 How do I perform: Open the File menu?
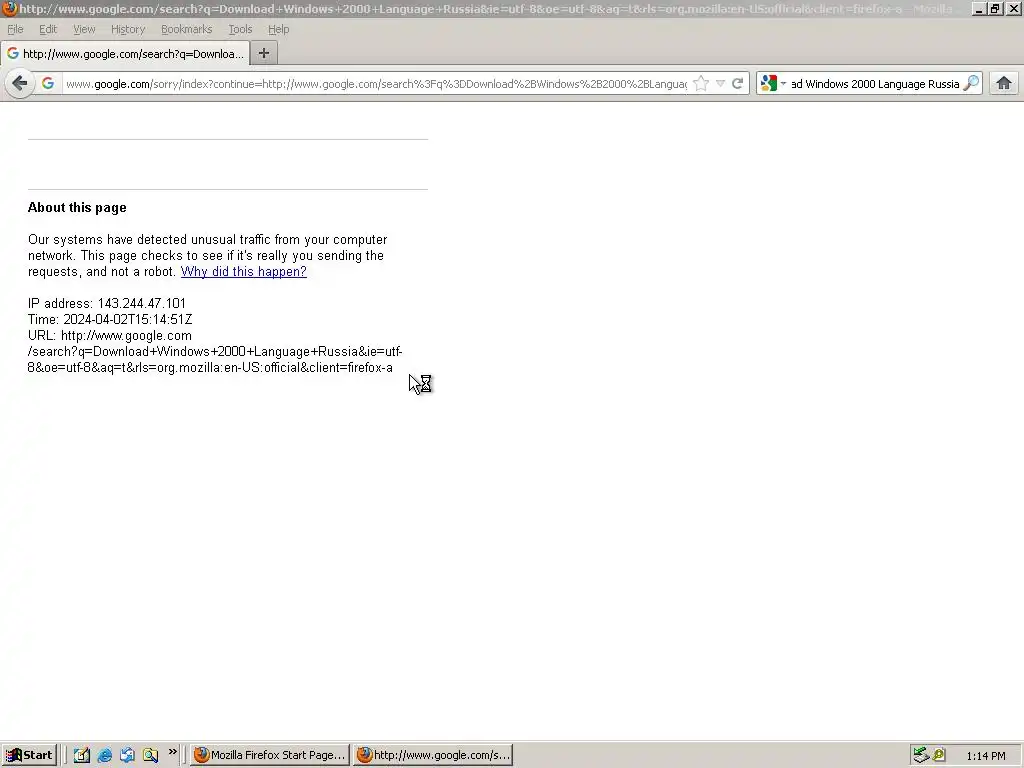point(15,29)
